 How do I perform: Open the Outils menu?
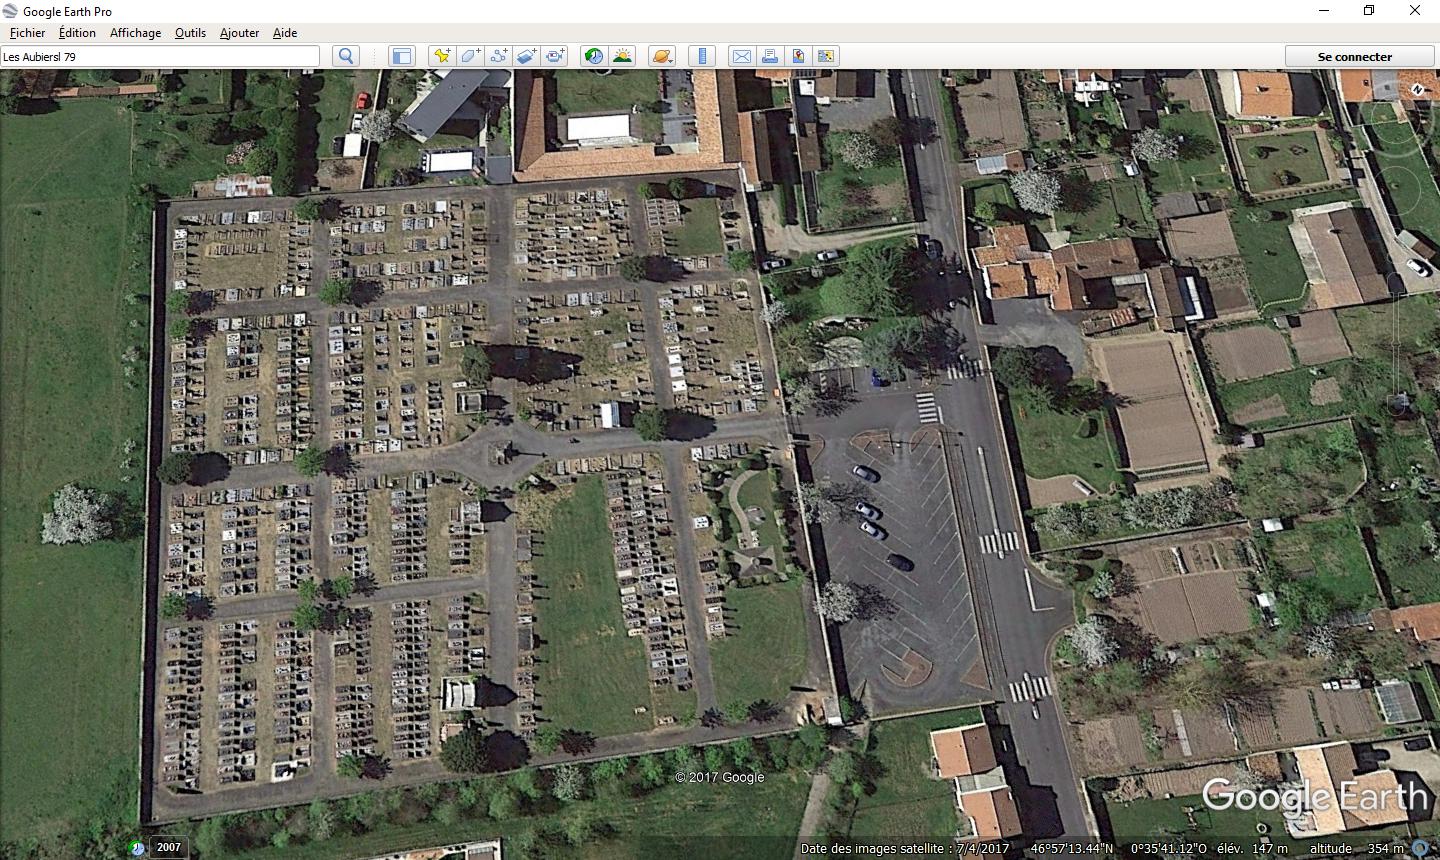point(190,32)
